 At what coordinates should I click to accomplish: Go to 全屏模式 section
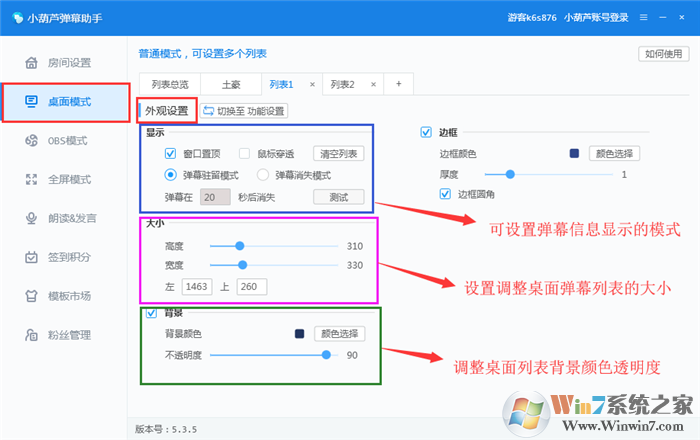[x=65, y=179]
